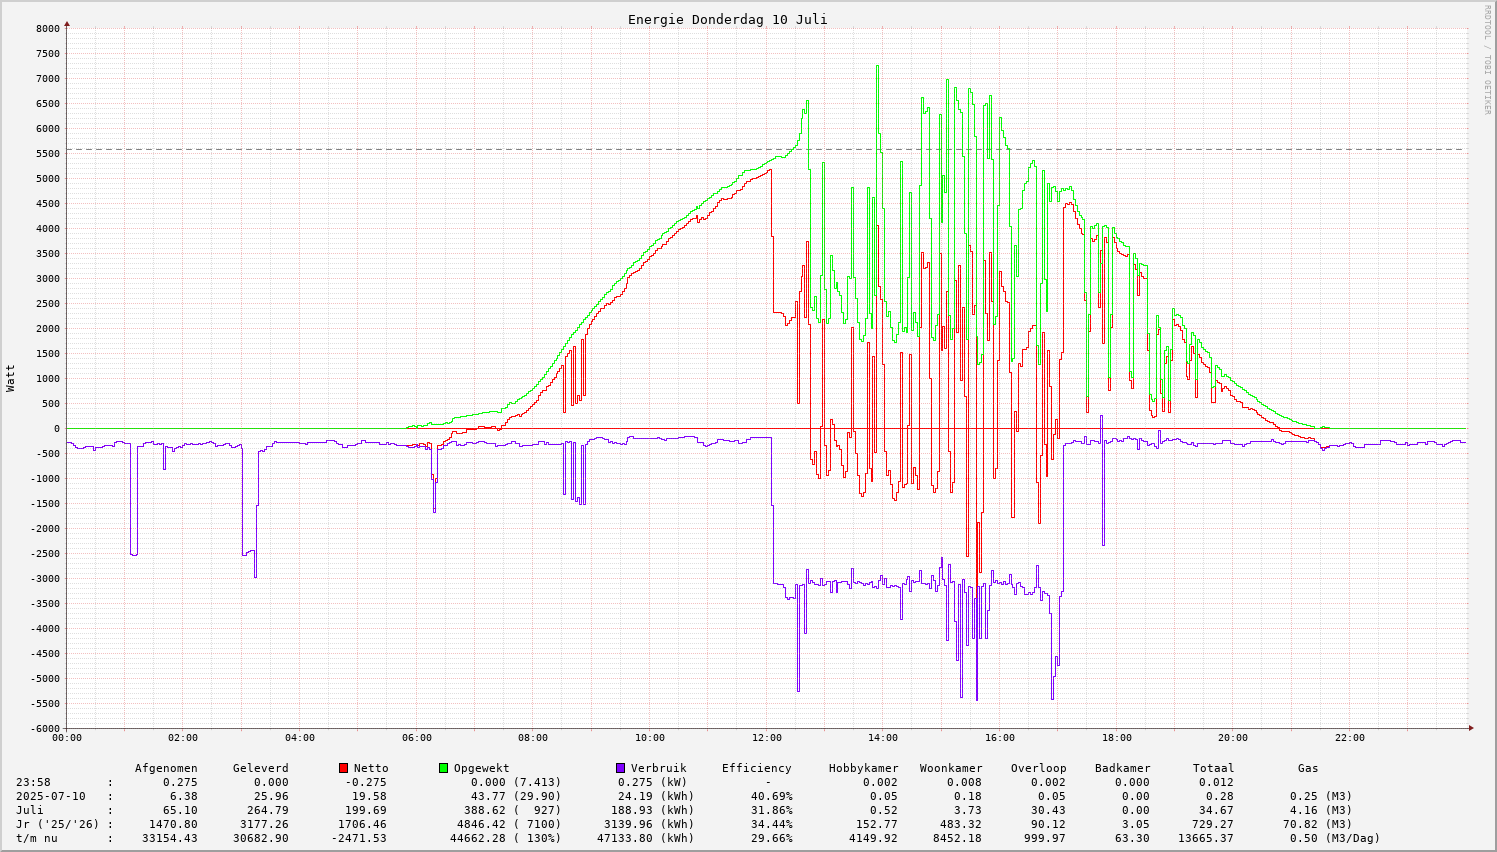Select the Woonkamer column header
1497x852 pixels.
[x=951, y=768]
